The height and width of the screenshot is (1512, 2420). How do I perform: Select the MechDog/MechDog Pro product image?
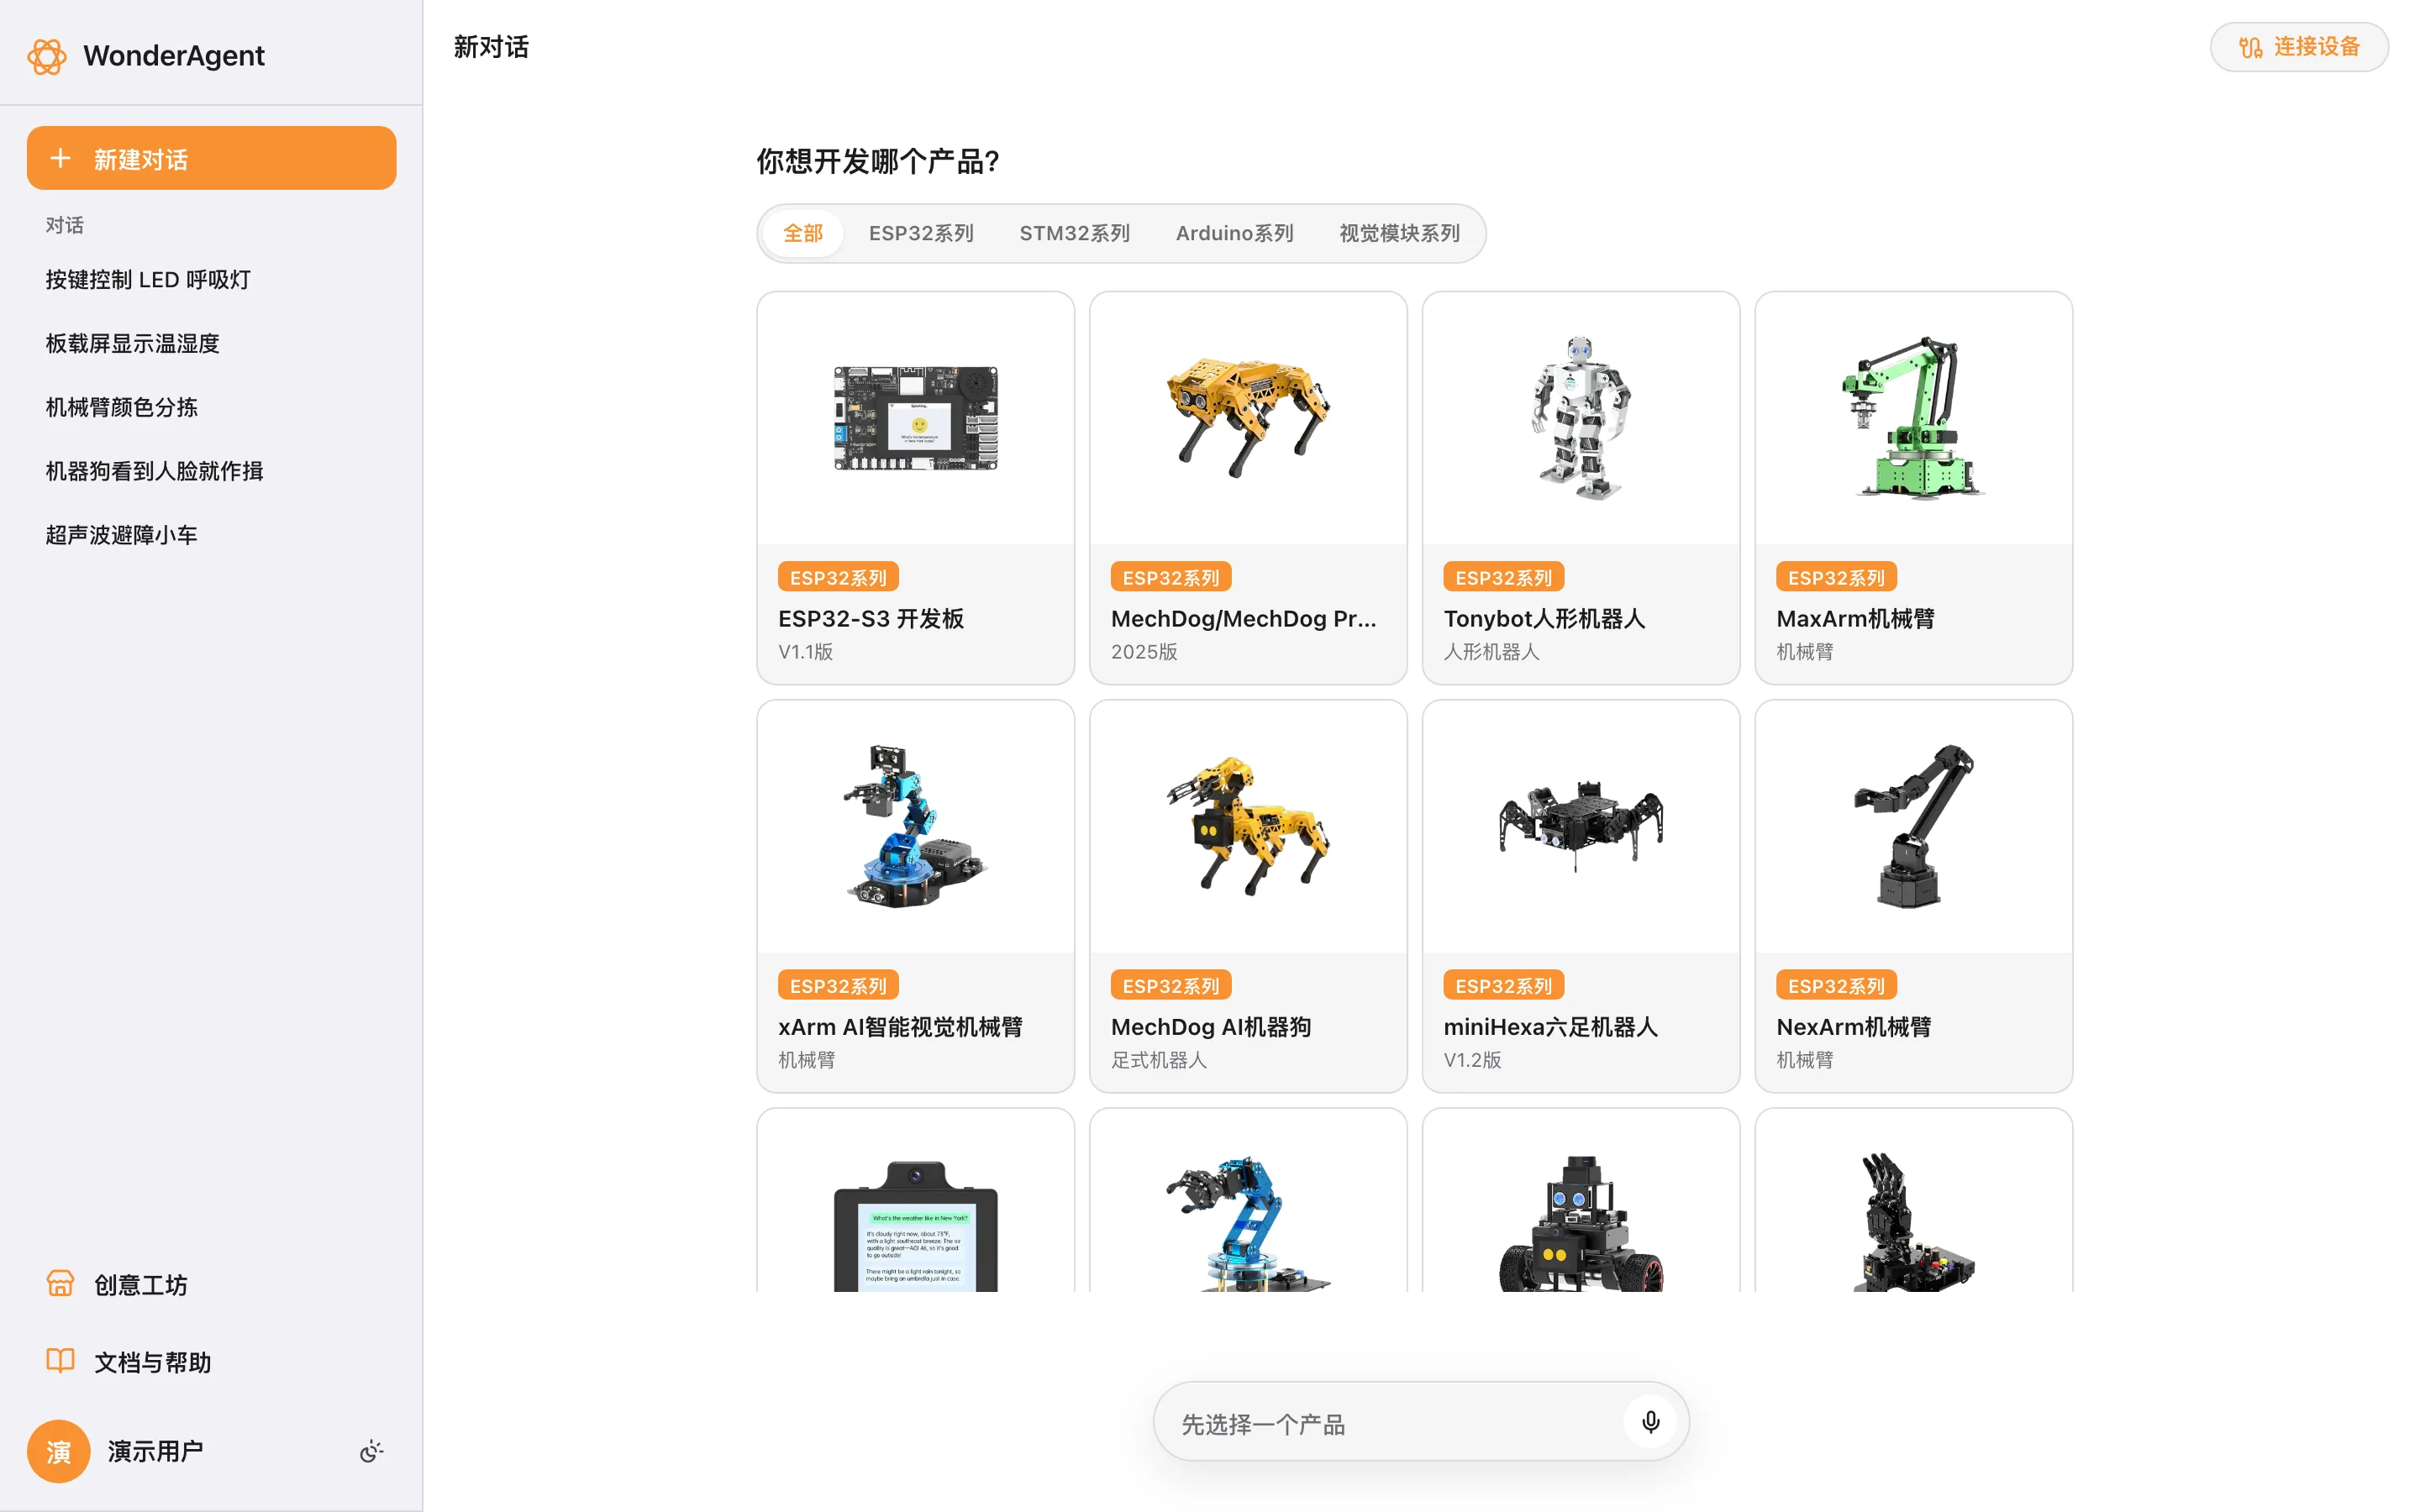coord(1248,418)
